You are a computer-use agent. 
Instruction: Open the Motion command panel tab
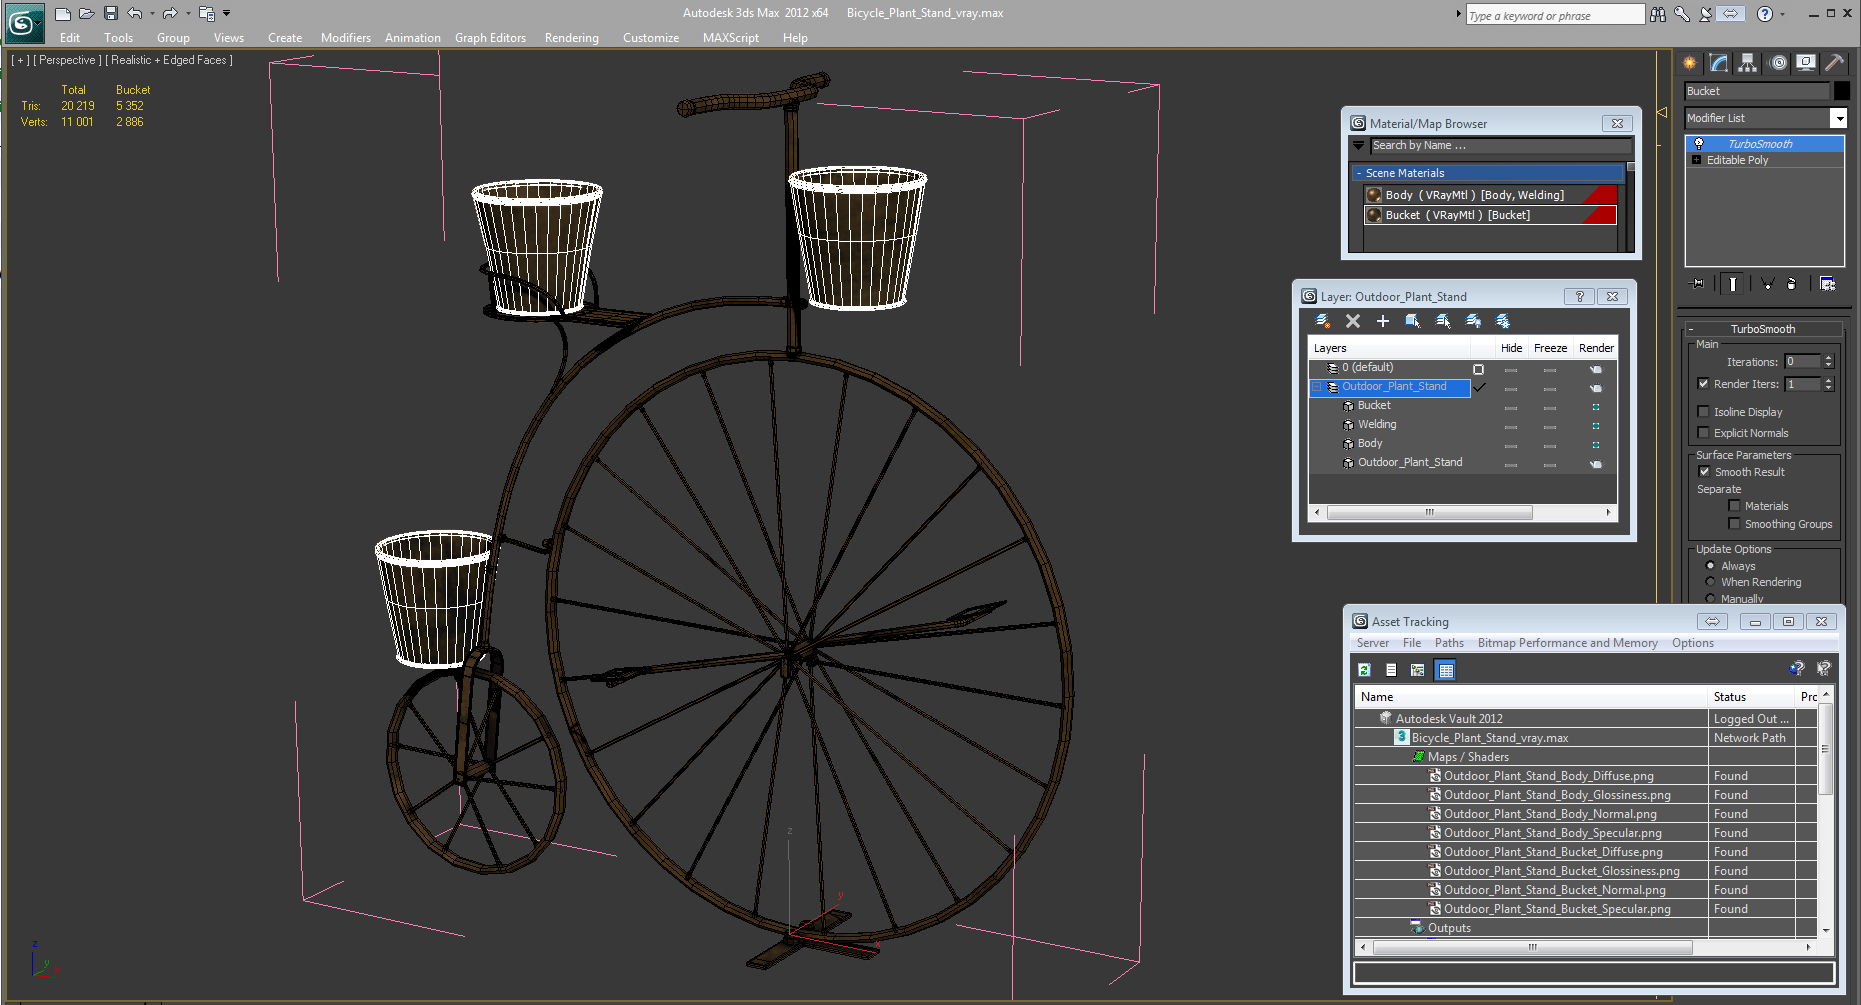1778,62
